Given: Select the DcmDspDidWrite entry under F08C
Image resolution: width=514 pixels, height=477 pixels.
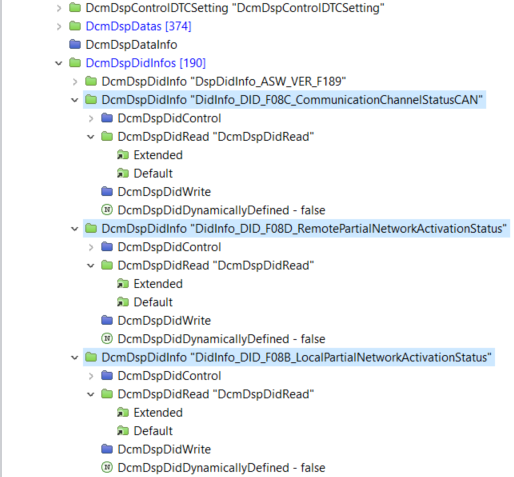Looking at the screenshot, I should click(x=164, y=192).
